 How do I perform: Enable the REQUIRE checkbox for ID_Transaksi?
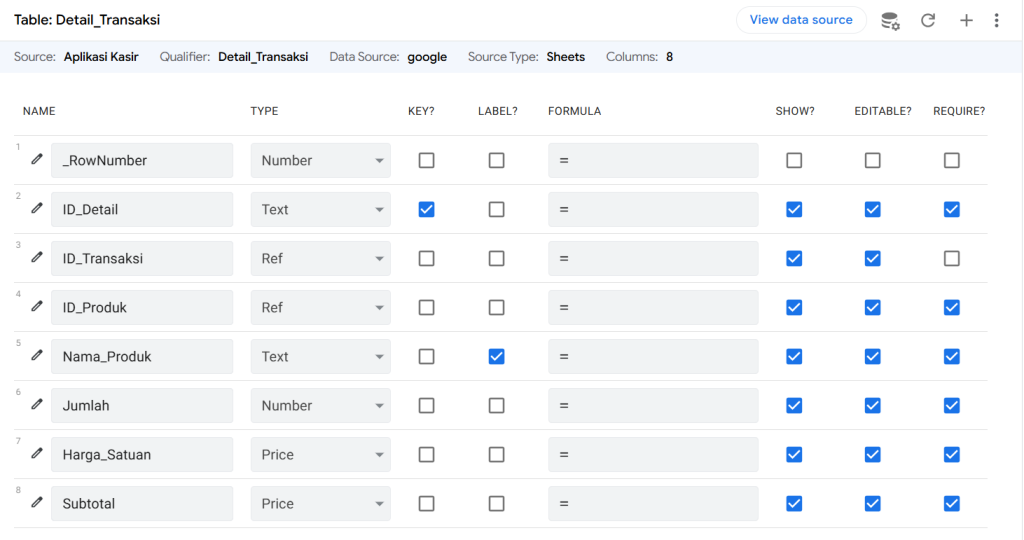click(952, 259)
